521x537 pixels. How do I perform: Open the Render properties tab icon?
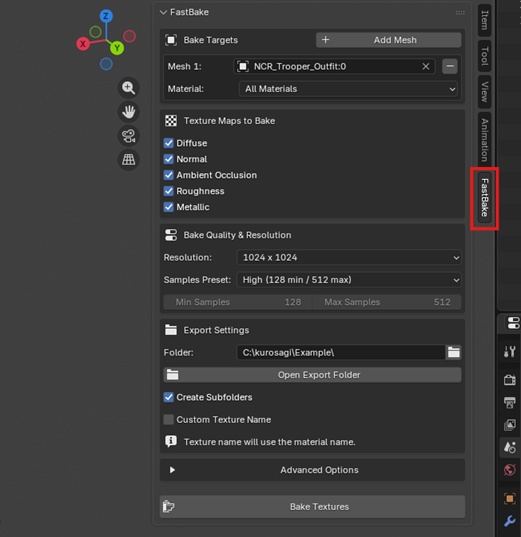pyautogui.click(x=509, y=380)
